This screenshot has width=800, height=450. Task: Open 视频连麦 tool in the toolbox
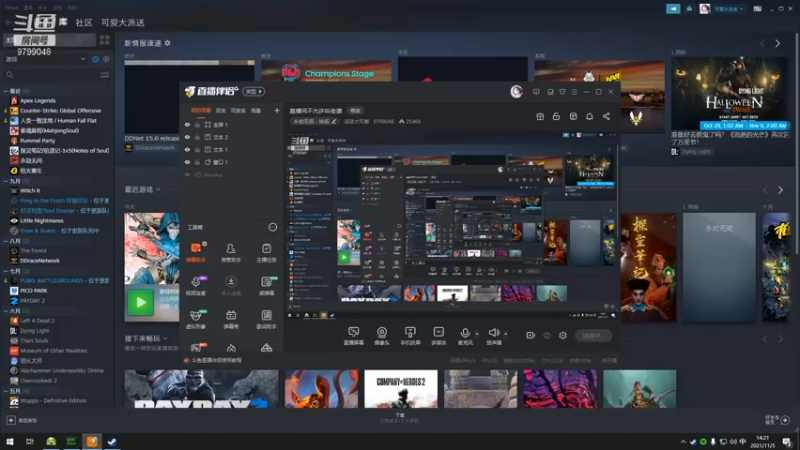[196, 285]
